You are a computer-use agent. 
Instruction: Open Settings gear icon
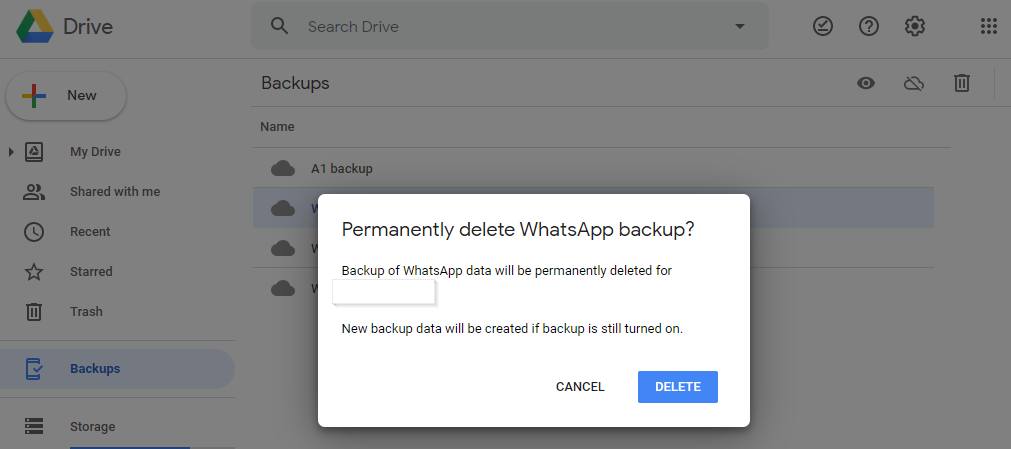[x=915, y=26]
